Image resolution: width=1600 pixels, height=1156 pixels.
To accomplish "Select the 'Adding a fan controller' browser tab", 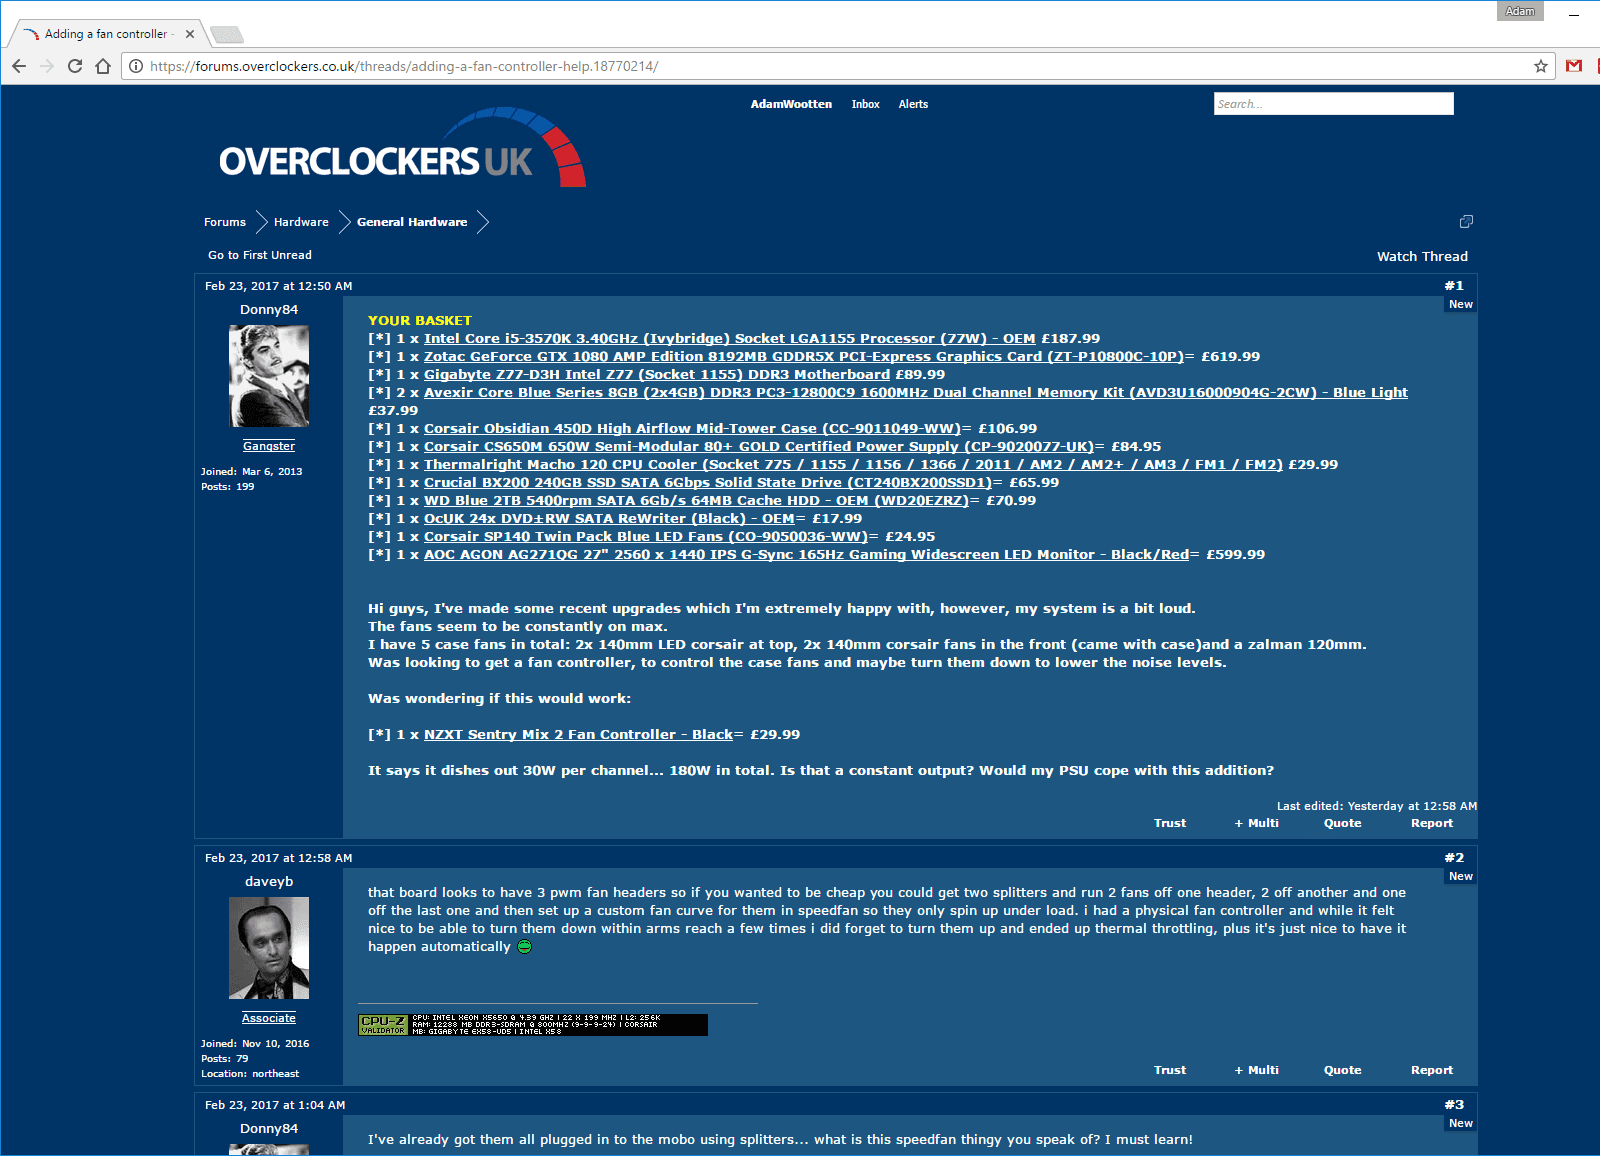I will click(108, 34).
